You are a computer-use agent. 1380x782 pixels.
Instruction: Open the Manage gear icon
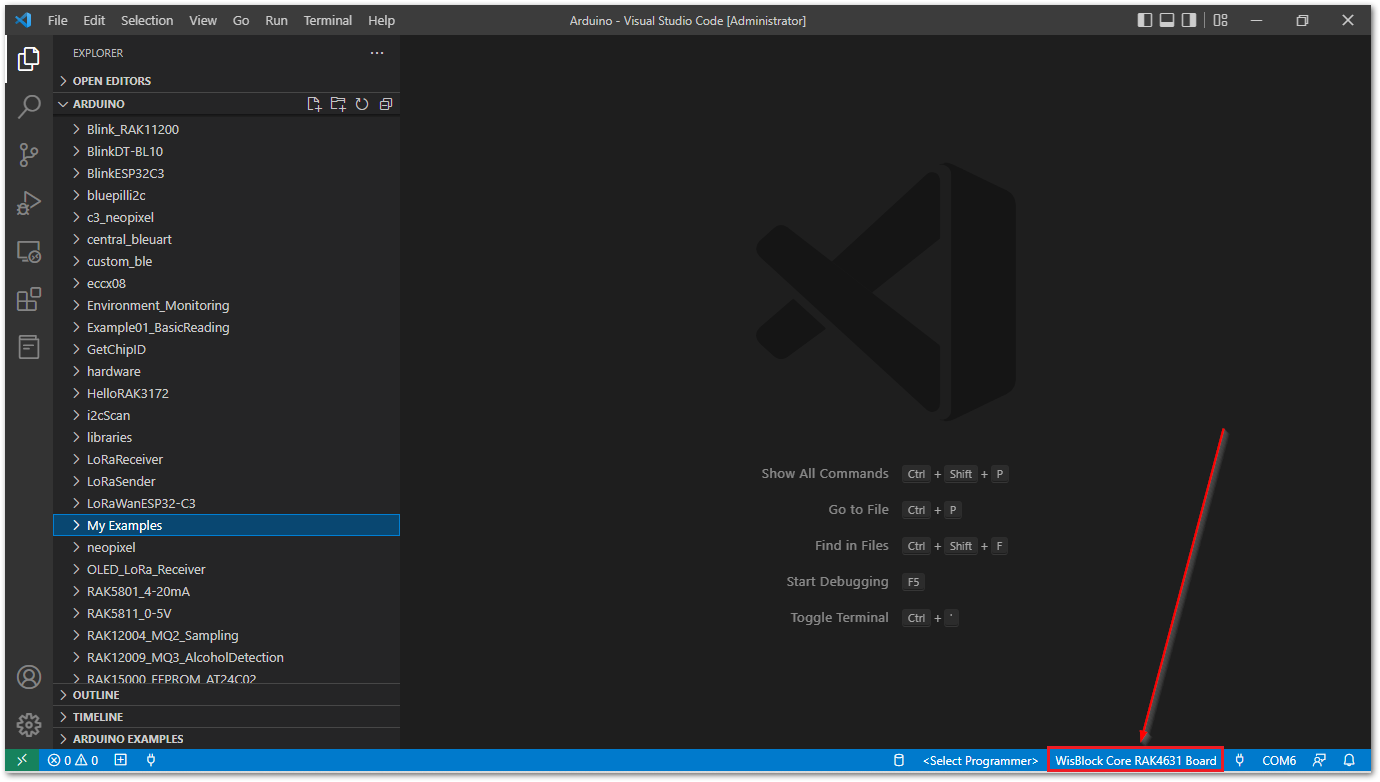[29, 725]
